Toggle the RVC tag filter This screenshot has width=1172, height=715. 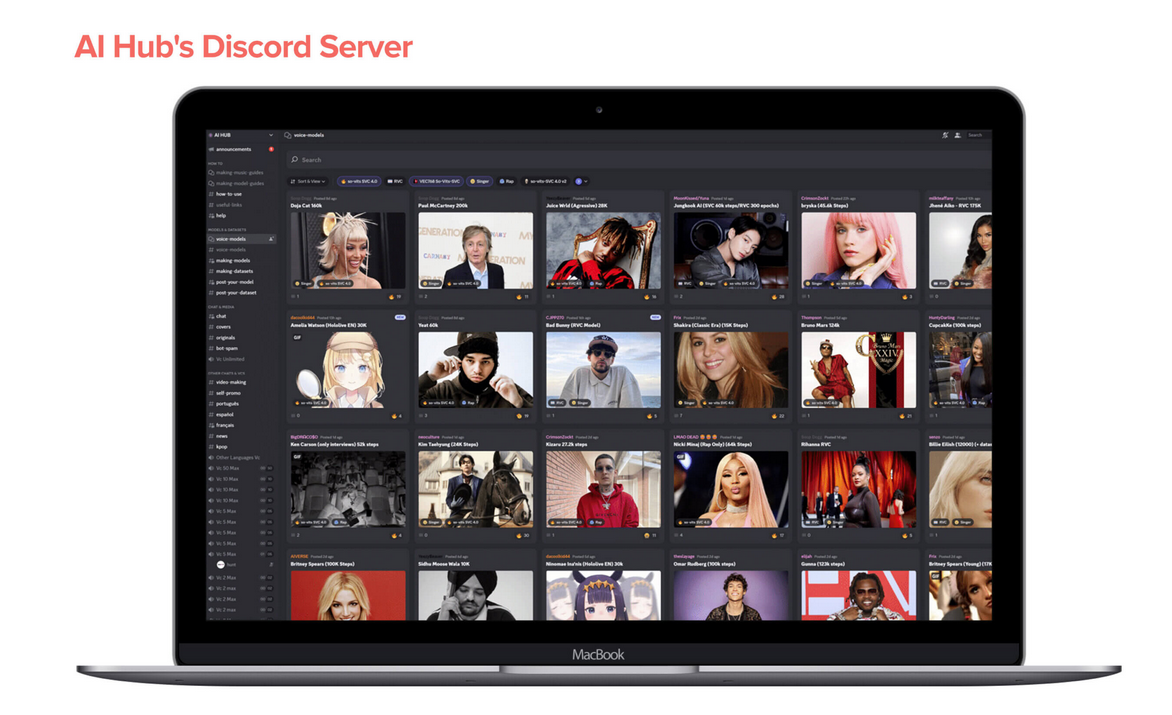click(x=395, y=182)
